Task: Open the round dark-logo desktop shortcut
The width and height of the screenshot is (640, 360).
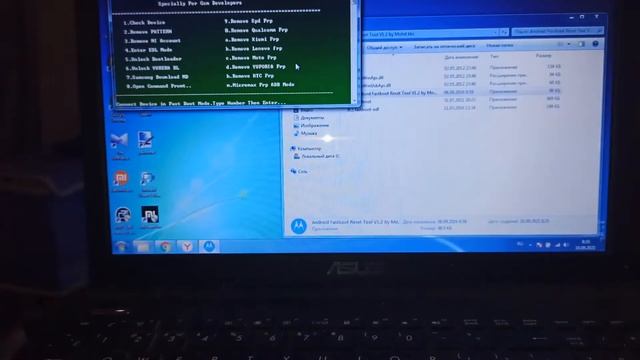Action: (122, 215)
